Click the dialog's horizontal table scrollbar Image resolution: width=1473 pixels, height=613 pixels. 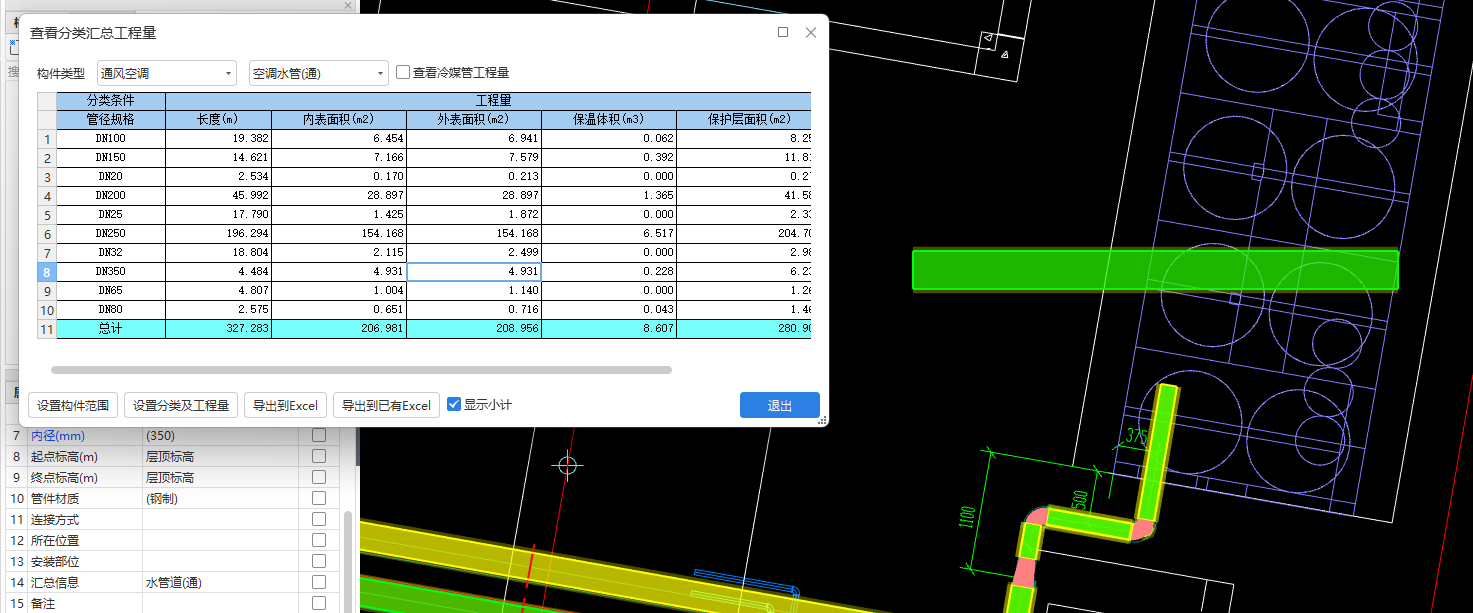click(361, 370)
